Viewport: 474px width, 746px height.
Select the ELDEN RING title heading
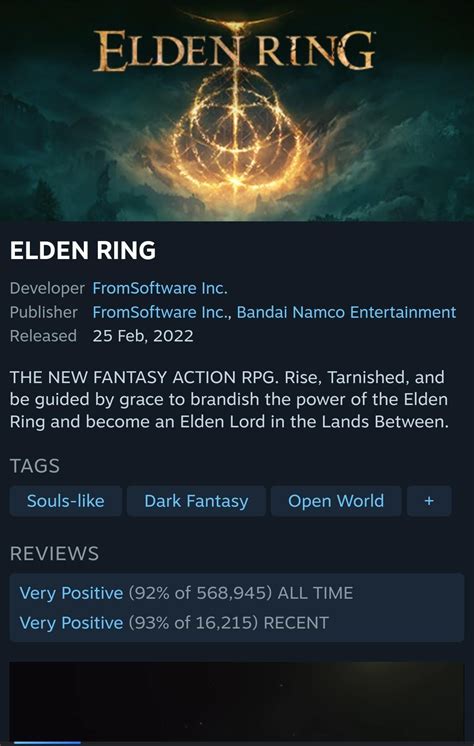83,251
